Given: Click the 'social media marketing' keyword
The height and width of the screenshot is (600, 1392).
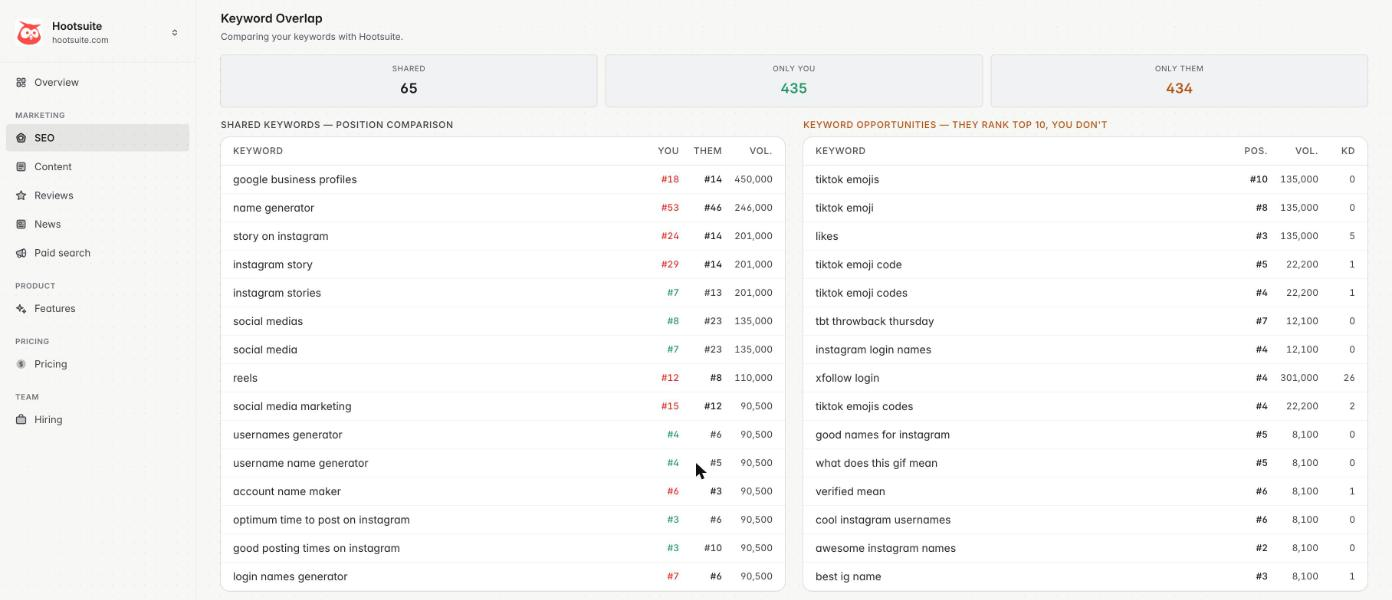Looking at the screenshot, I should pos(292,406).
